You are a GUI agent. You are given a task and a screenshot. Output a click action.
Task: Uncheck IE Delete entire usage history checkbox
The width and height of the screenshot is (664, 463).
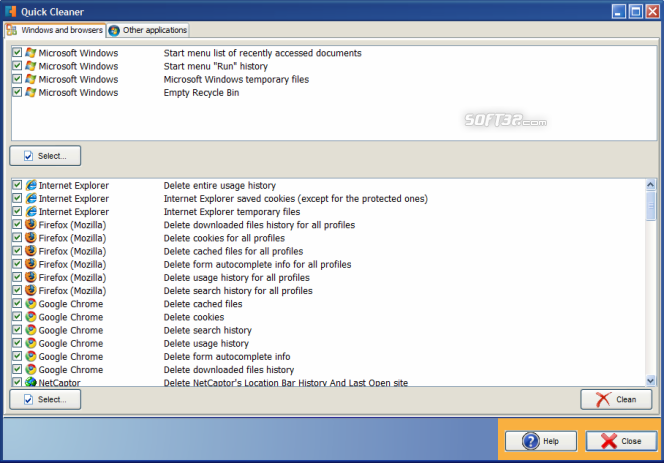coord(17,185)
